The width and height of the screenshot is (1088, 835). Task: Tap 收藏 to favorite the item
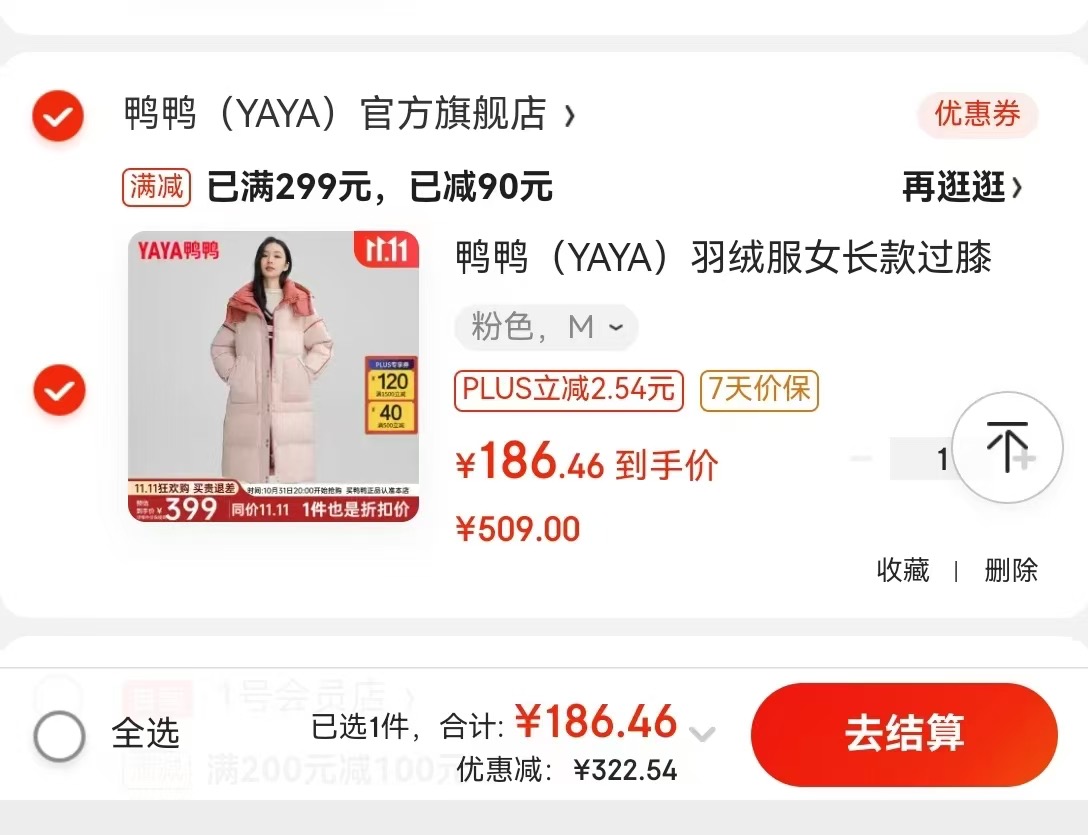click(x=903, y=571)
